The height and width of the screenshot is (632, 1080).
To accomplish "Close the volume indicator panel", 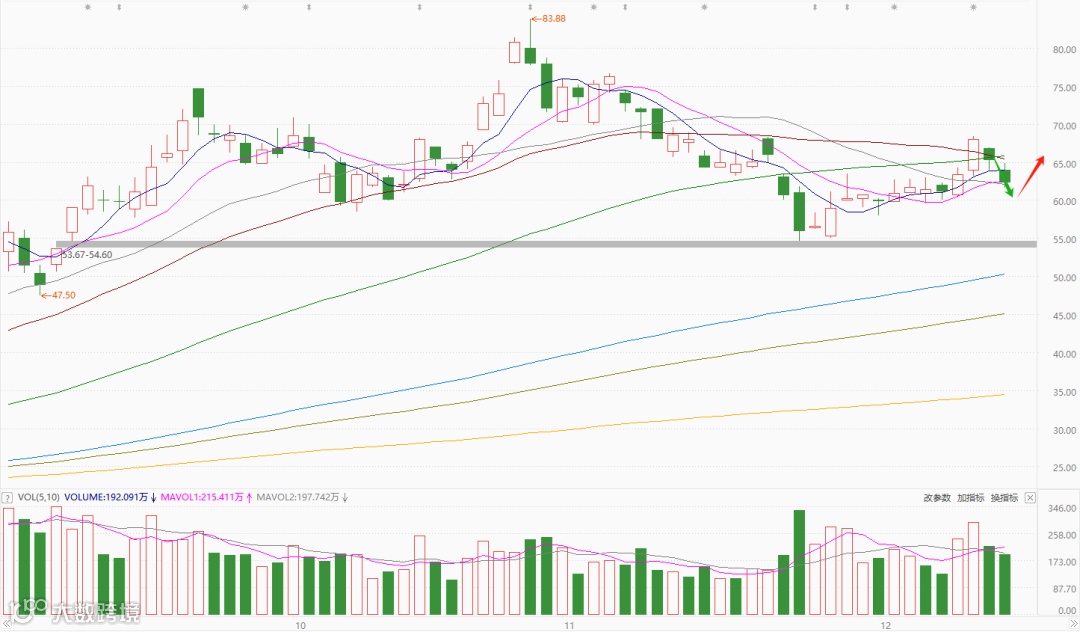I will click(x=1030, y=498).
